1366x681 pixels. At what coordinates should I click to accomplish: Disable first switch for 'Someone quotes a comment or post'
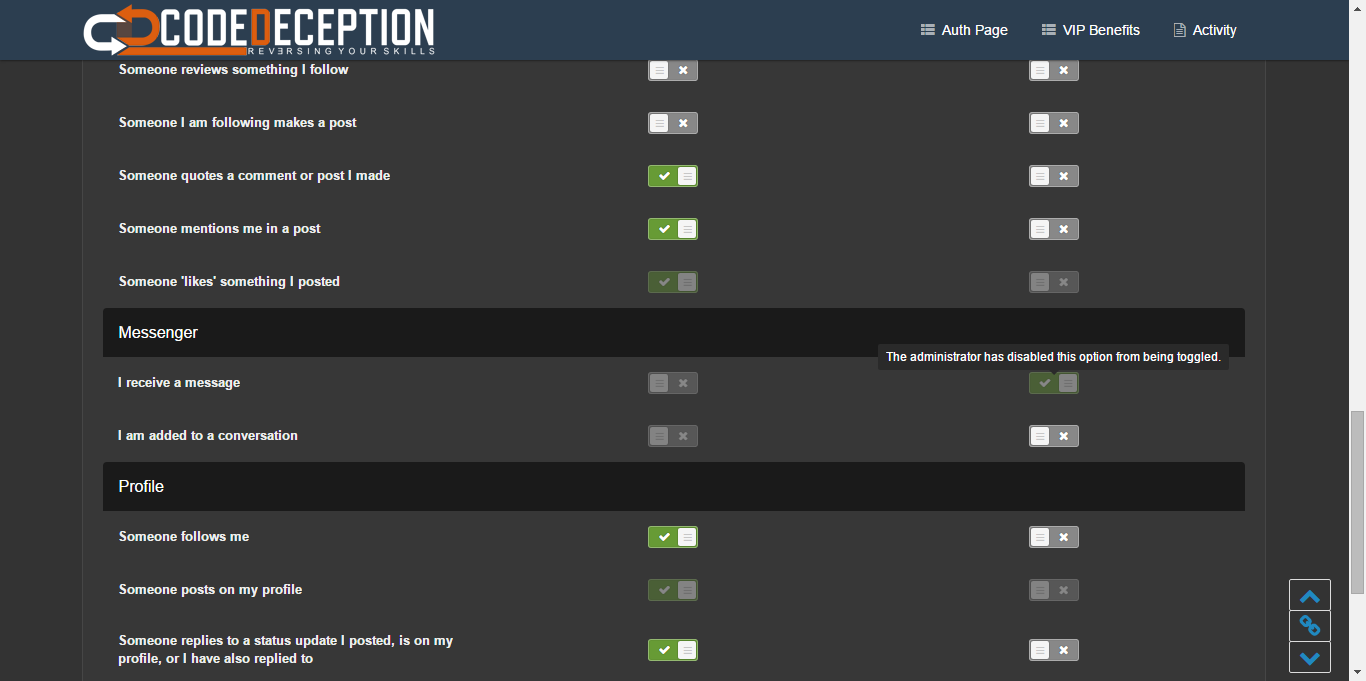coord(673,176)
